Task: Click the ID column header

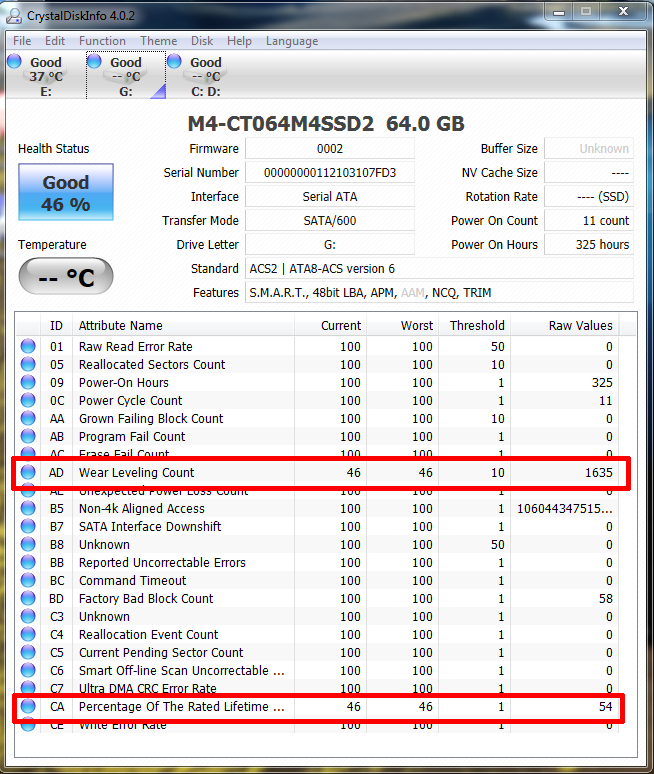Action: click(x=56, y=326)
